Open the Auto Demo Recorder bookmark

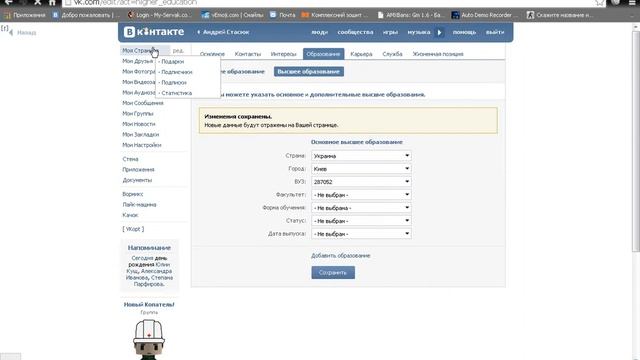(x=484, y=15)
